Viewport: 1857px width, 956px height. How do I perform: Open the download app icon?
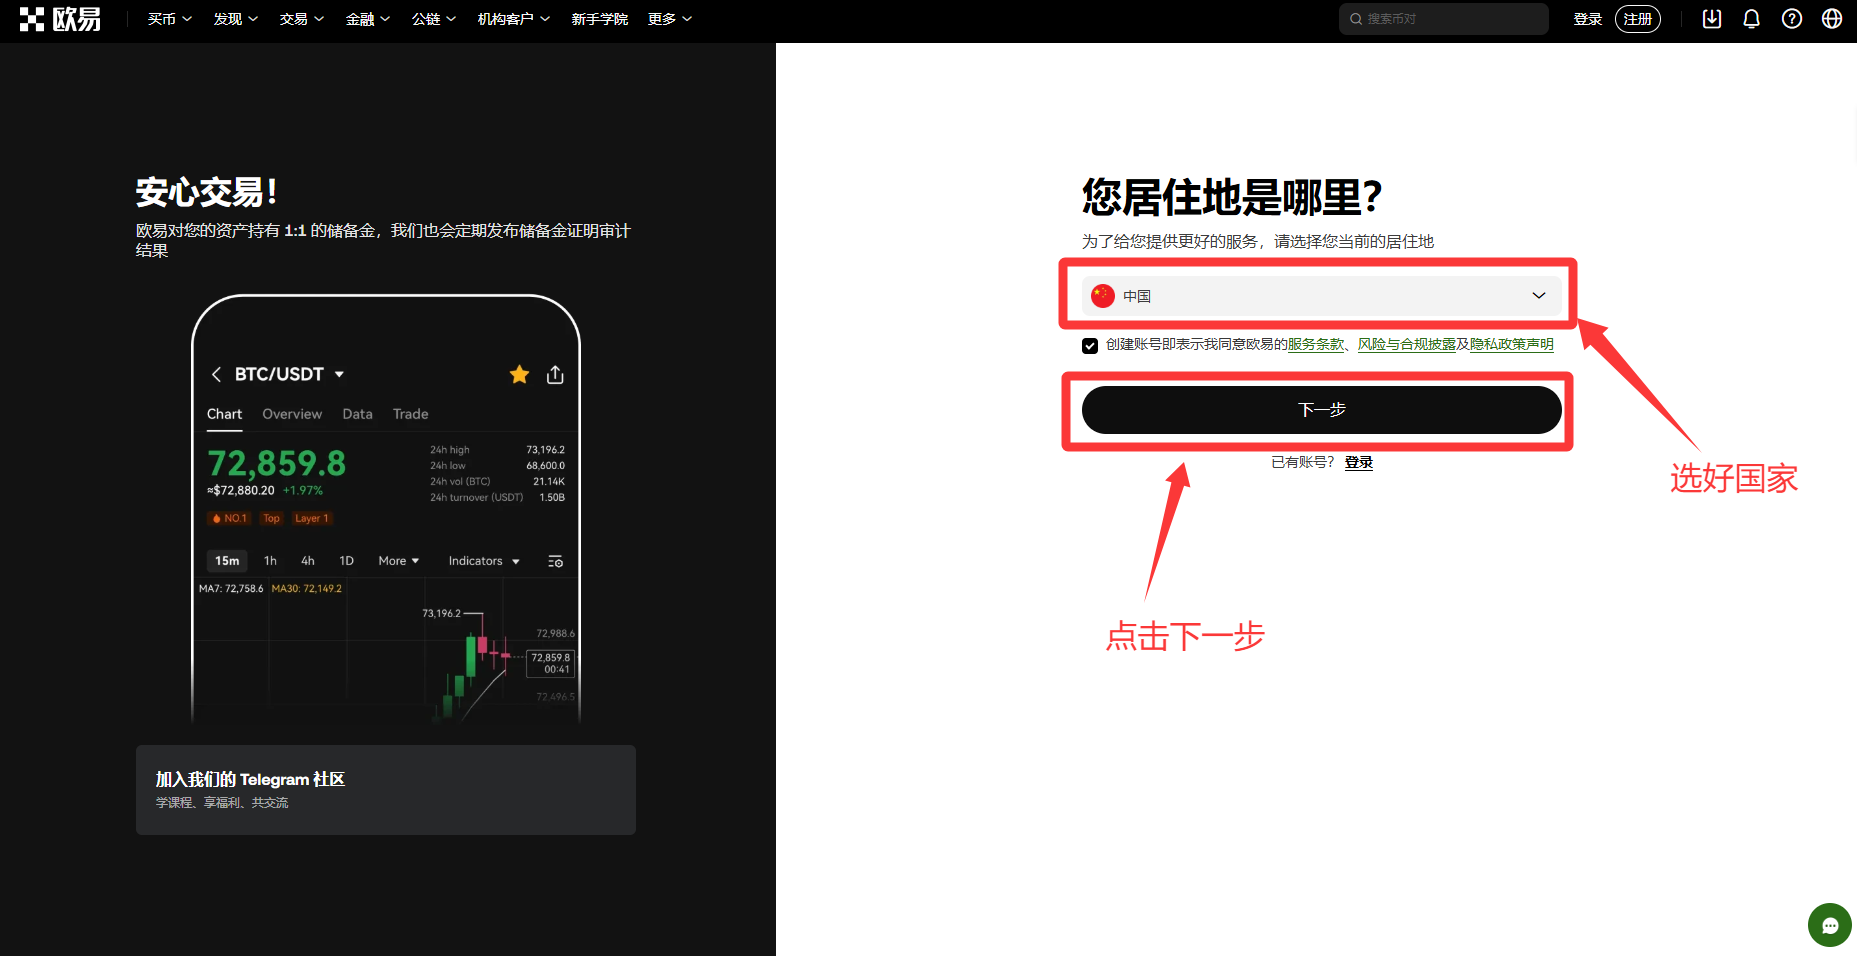(x=1712, y=19)
